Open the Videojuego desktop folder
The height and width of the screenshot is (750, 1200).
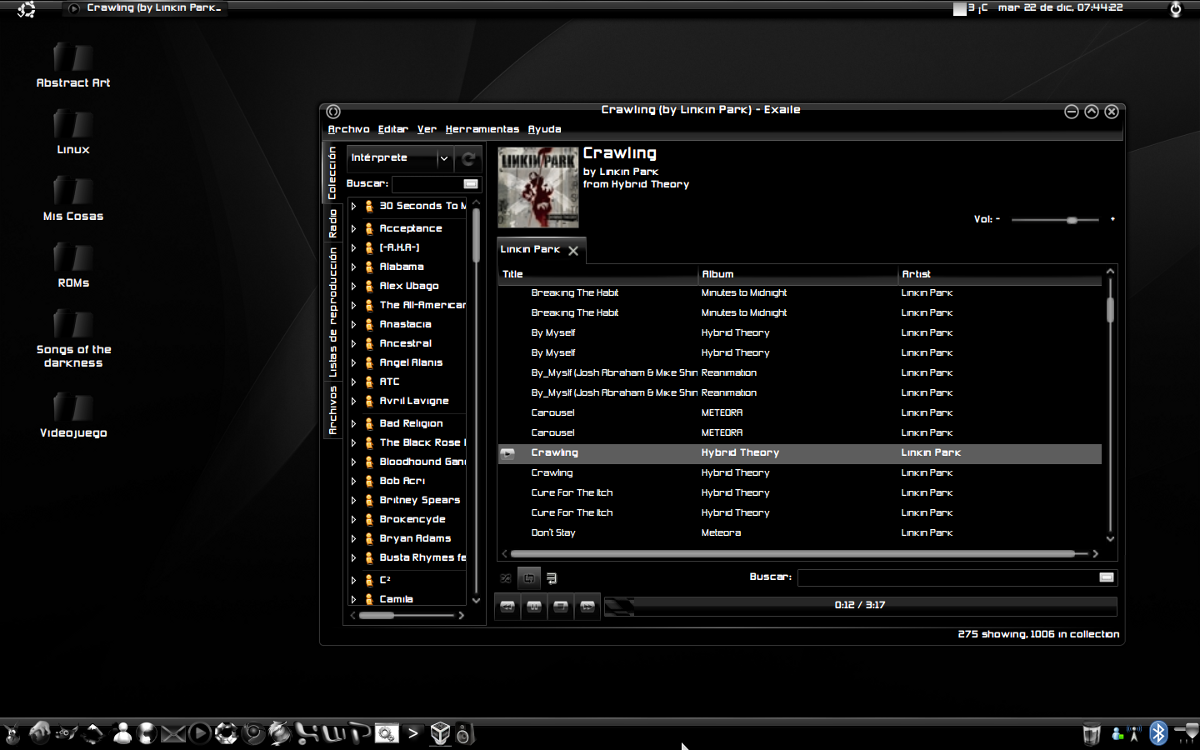73,415
